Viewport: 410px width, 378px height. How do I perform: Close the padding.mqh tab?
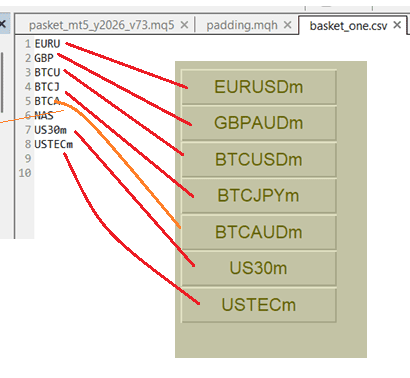point(287,25)
